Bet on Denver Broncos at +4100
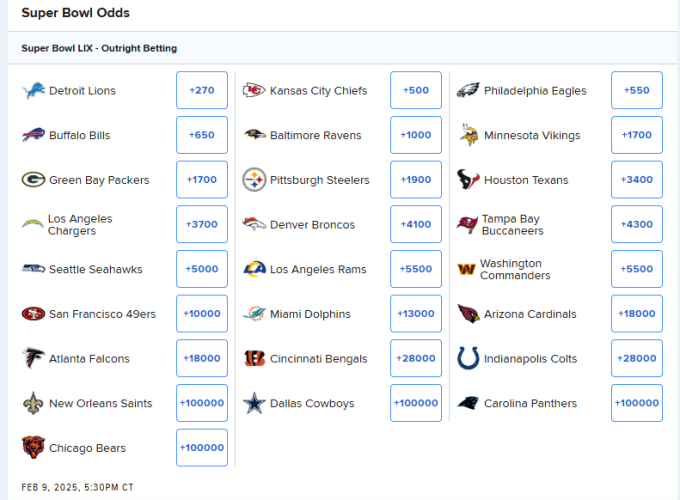 [416, 224]
